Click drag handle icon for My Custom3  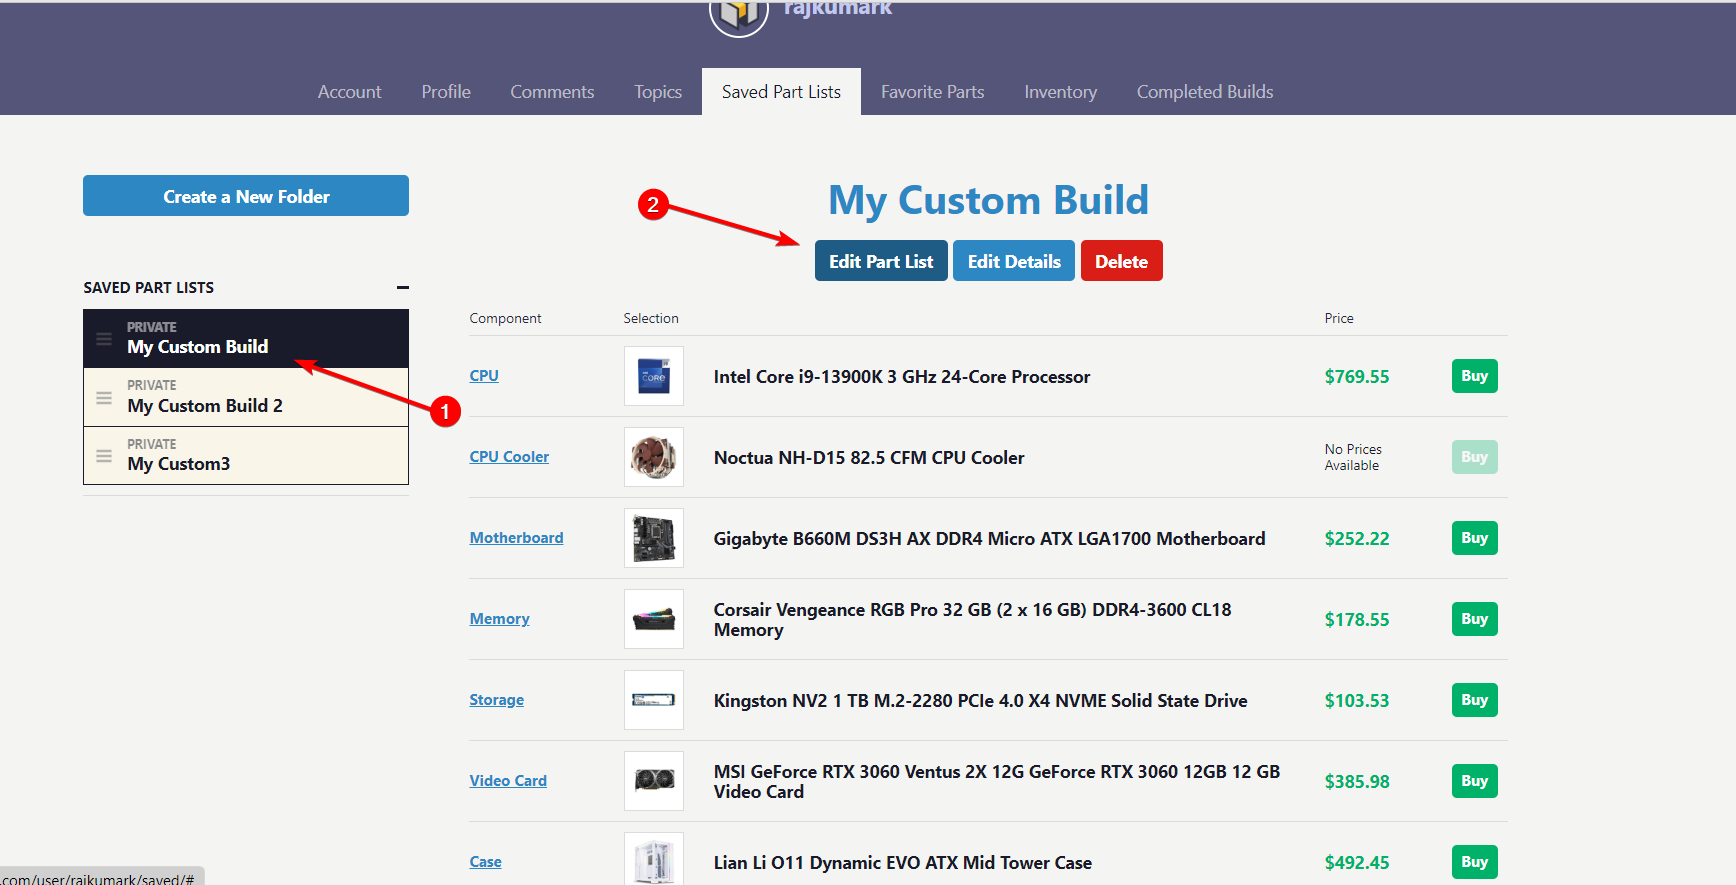click(x=104, y=456)
